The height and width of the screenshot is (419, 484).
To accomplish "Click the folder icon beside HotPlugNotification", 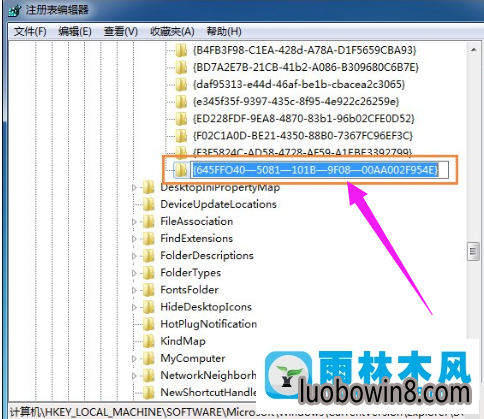I will [148, 324].
